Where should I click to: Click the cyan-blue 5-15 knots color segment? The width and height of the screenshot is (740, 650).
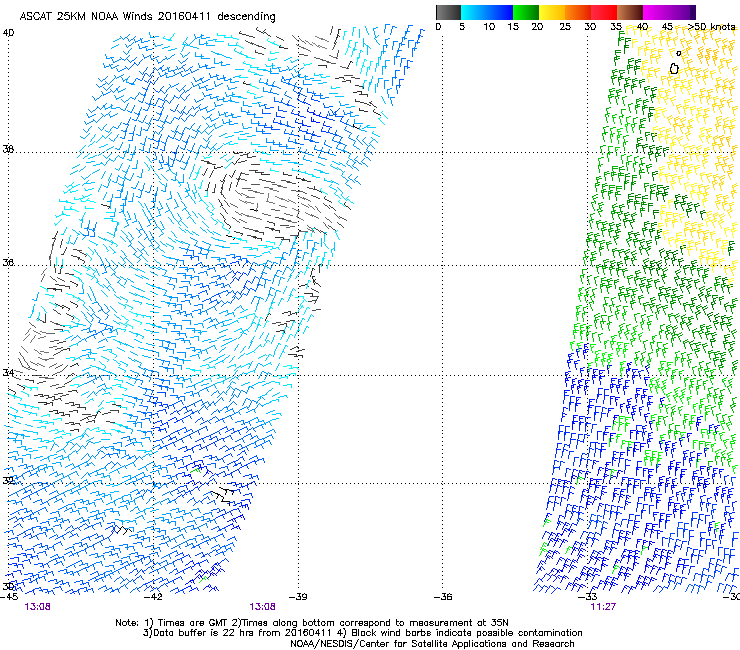[x=487, y=12]
